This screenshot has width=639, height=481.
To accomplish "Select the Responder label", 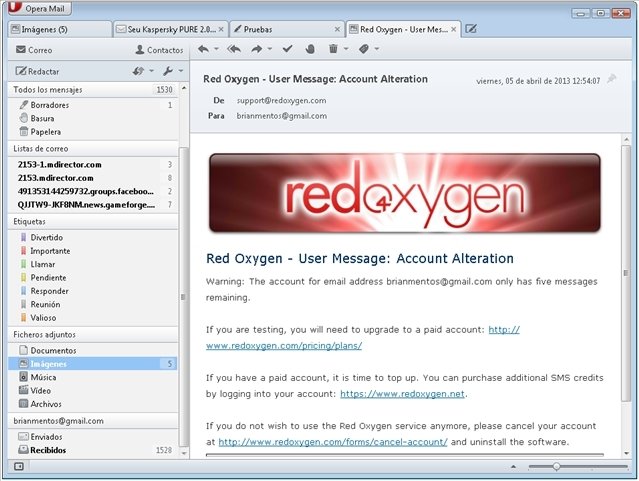I will (93, 291).
